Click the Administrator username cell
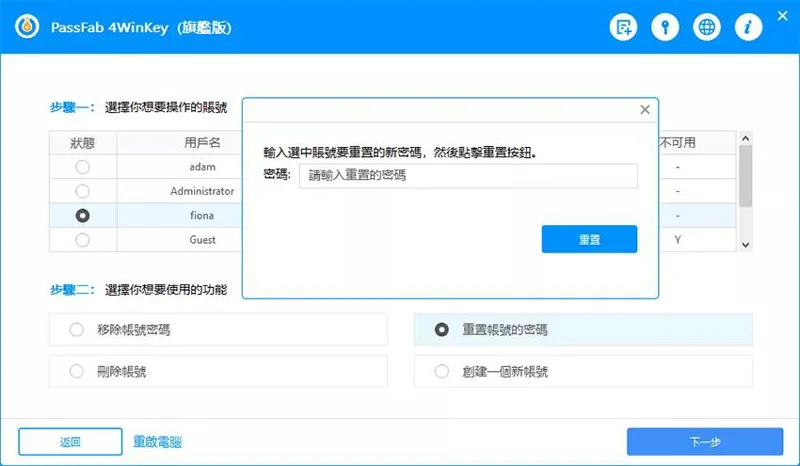This screenshot has width=800, height=466. click(202, 191)
